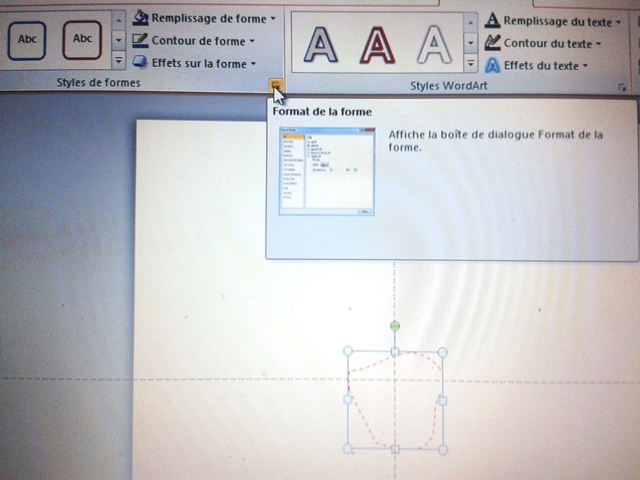
Task: Expand the shape styles gallery
Action: coord(118,62)
